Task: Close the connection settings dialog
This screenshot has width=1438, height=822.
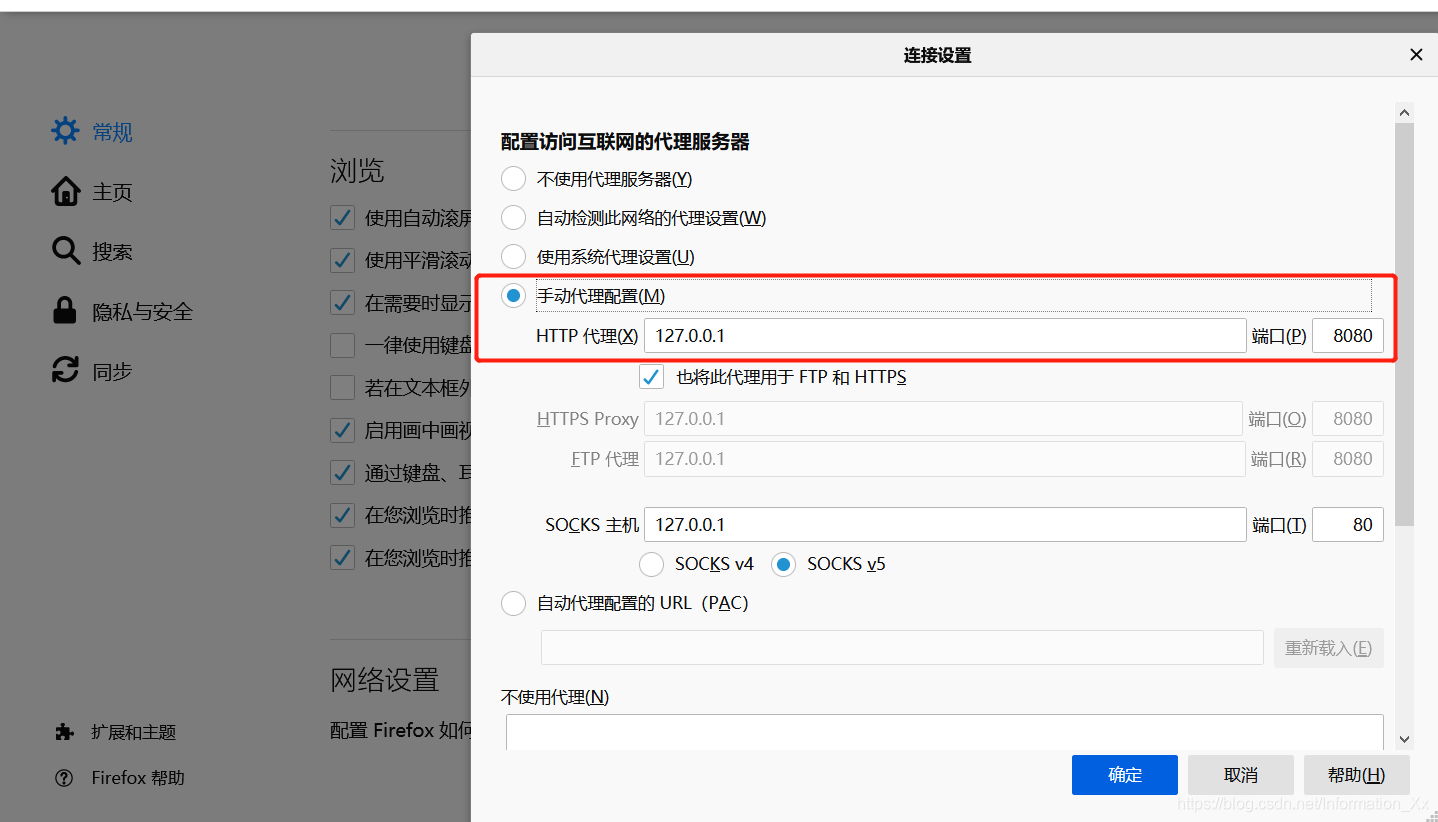Action: (x=1416, y=55)
